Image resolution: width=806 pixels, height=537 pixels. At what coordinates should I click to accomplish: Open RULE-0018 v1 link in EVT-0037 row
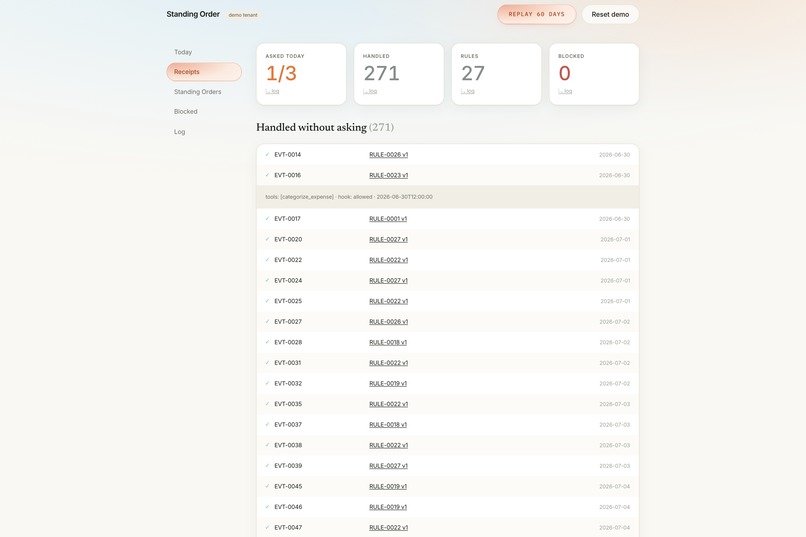[x=388, y=424]
